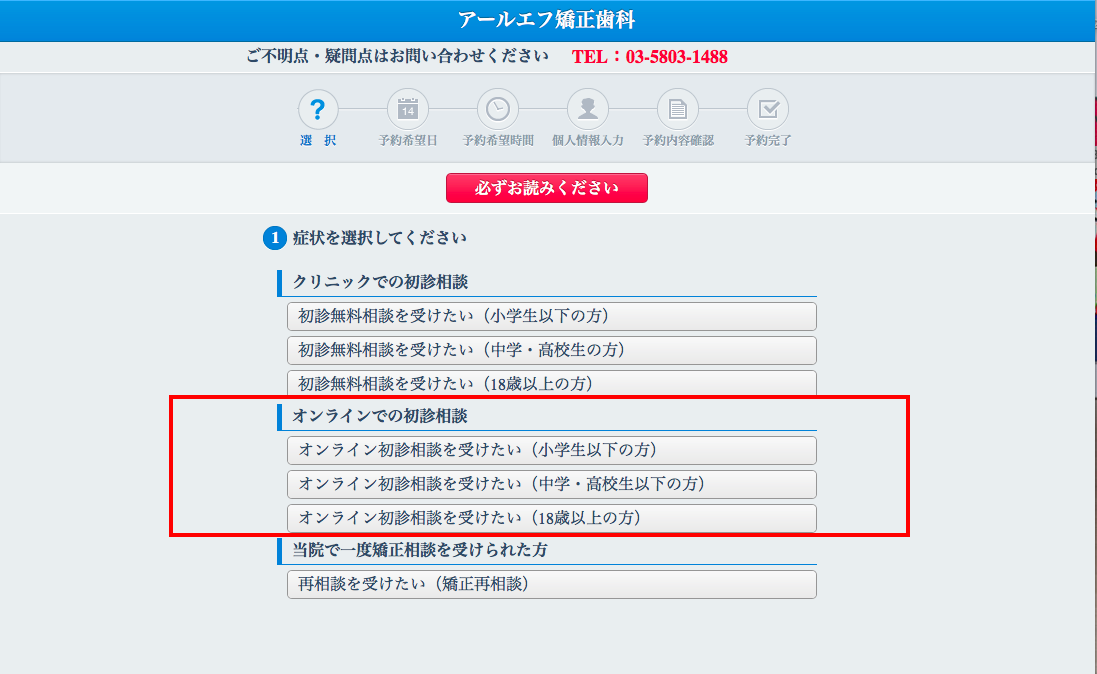The image size is (1097, 674).
Task: Click the calendar icon for 予約希望日
Action: 408,109
